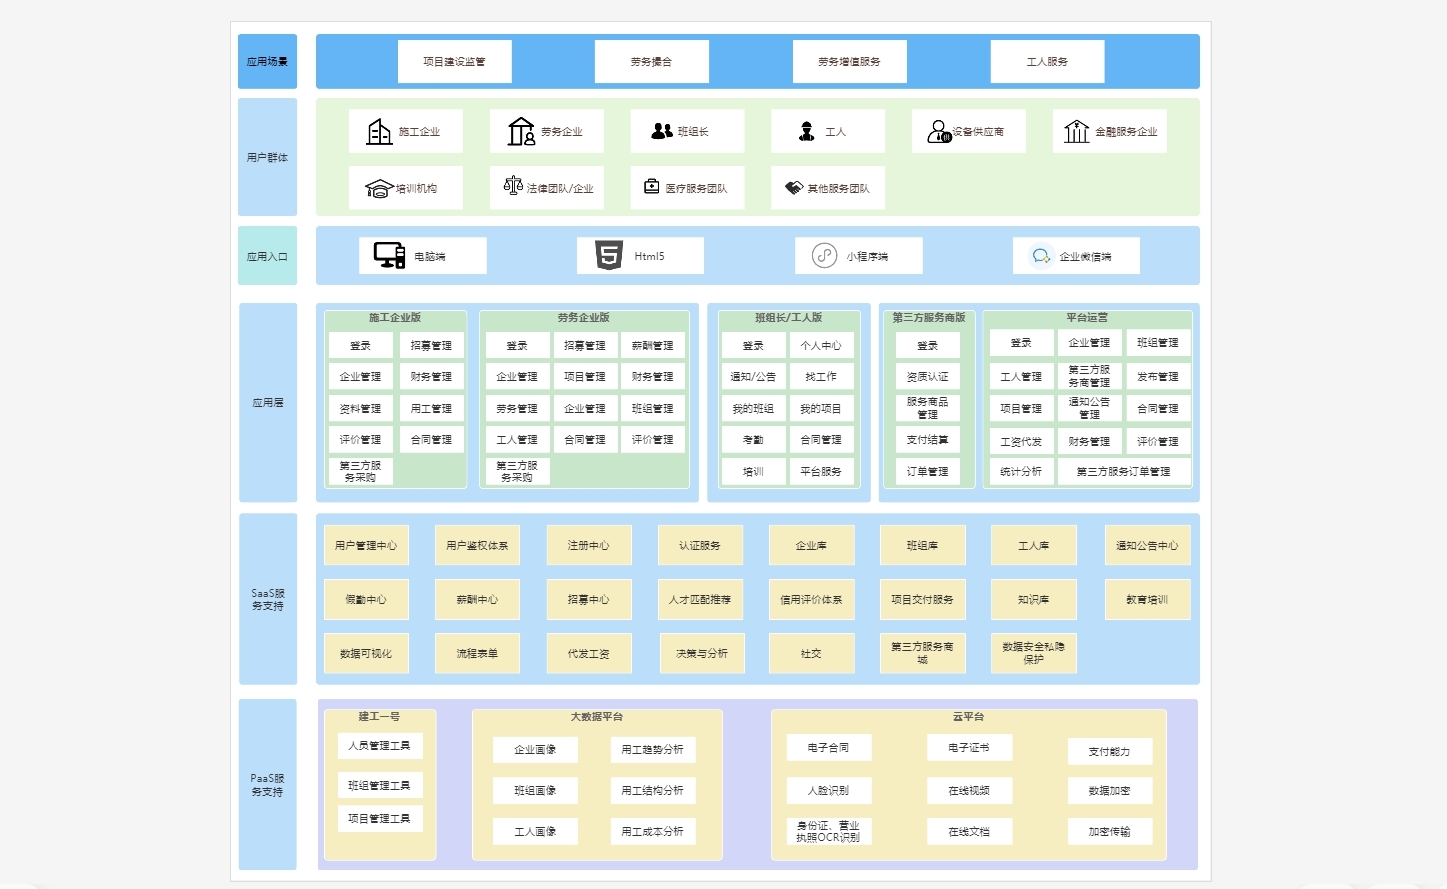1447x889 pixels.
Task: Click the 设备供应商 supplier icon
Action: [x=939, y=131]
